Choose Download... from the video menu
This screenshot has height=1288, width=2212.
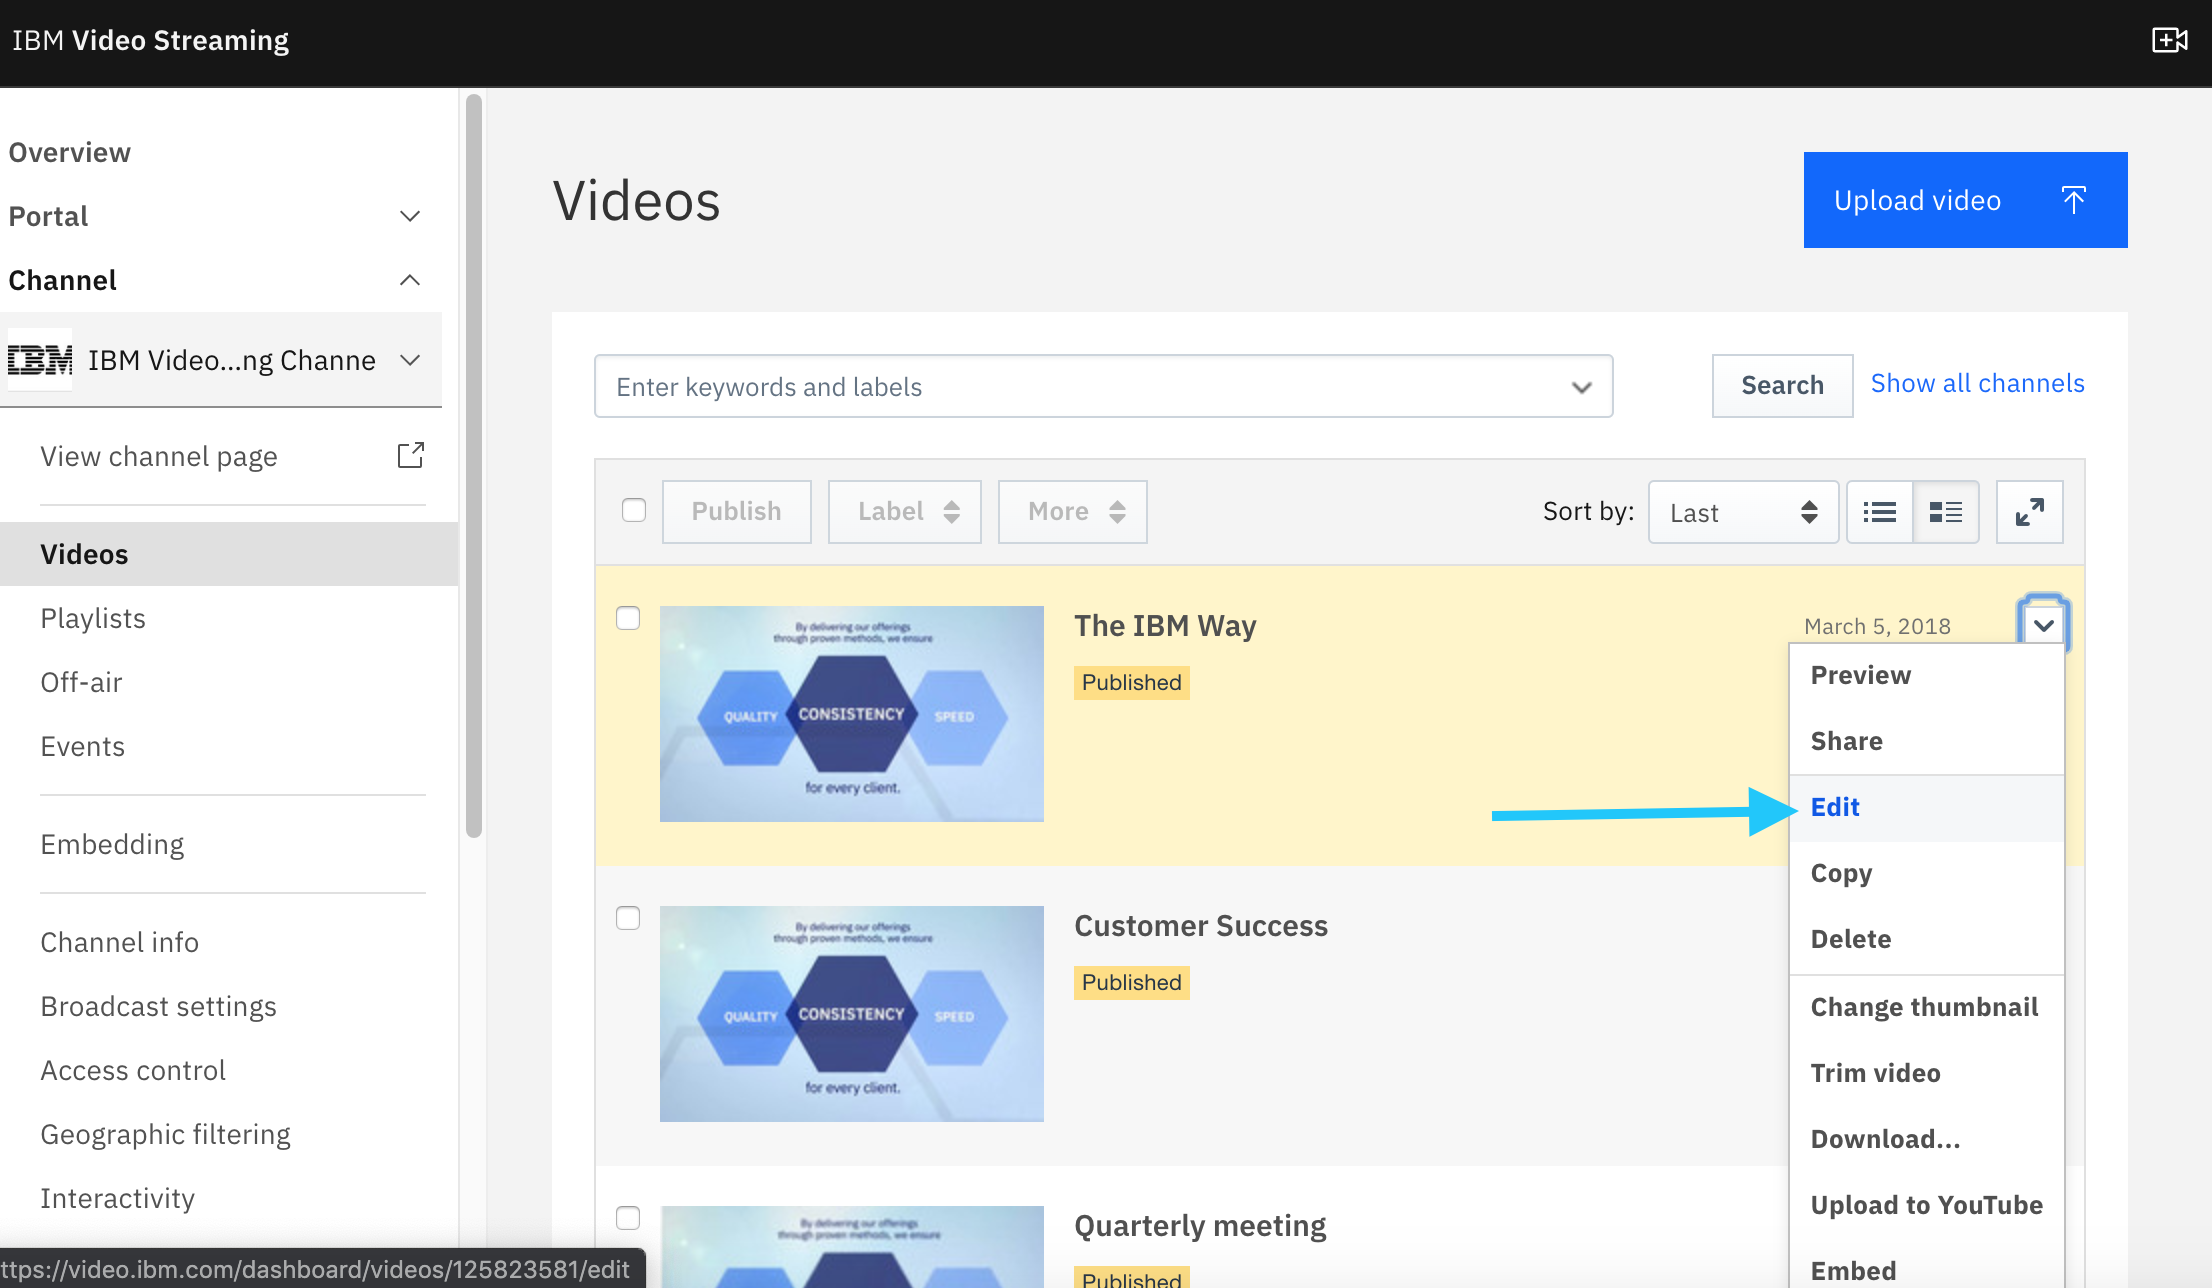click(1926, 1140)
